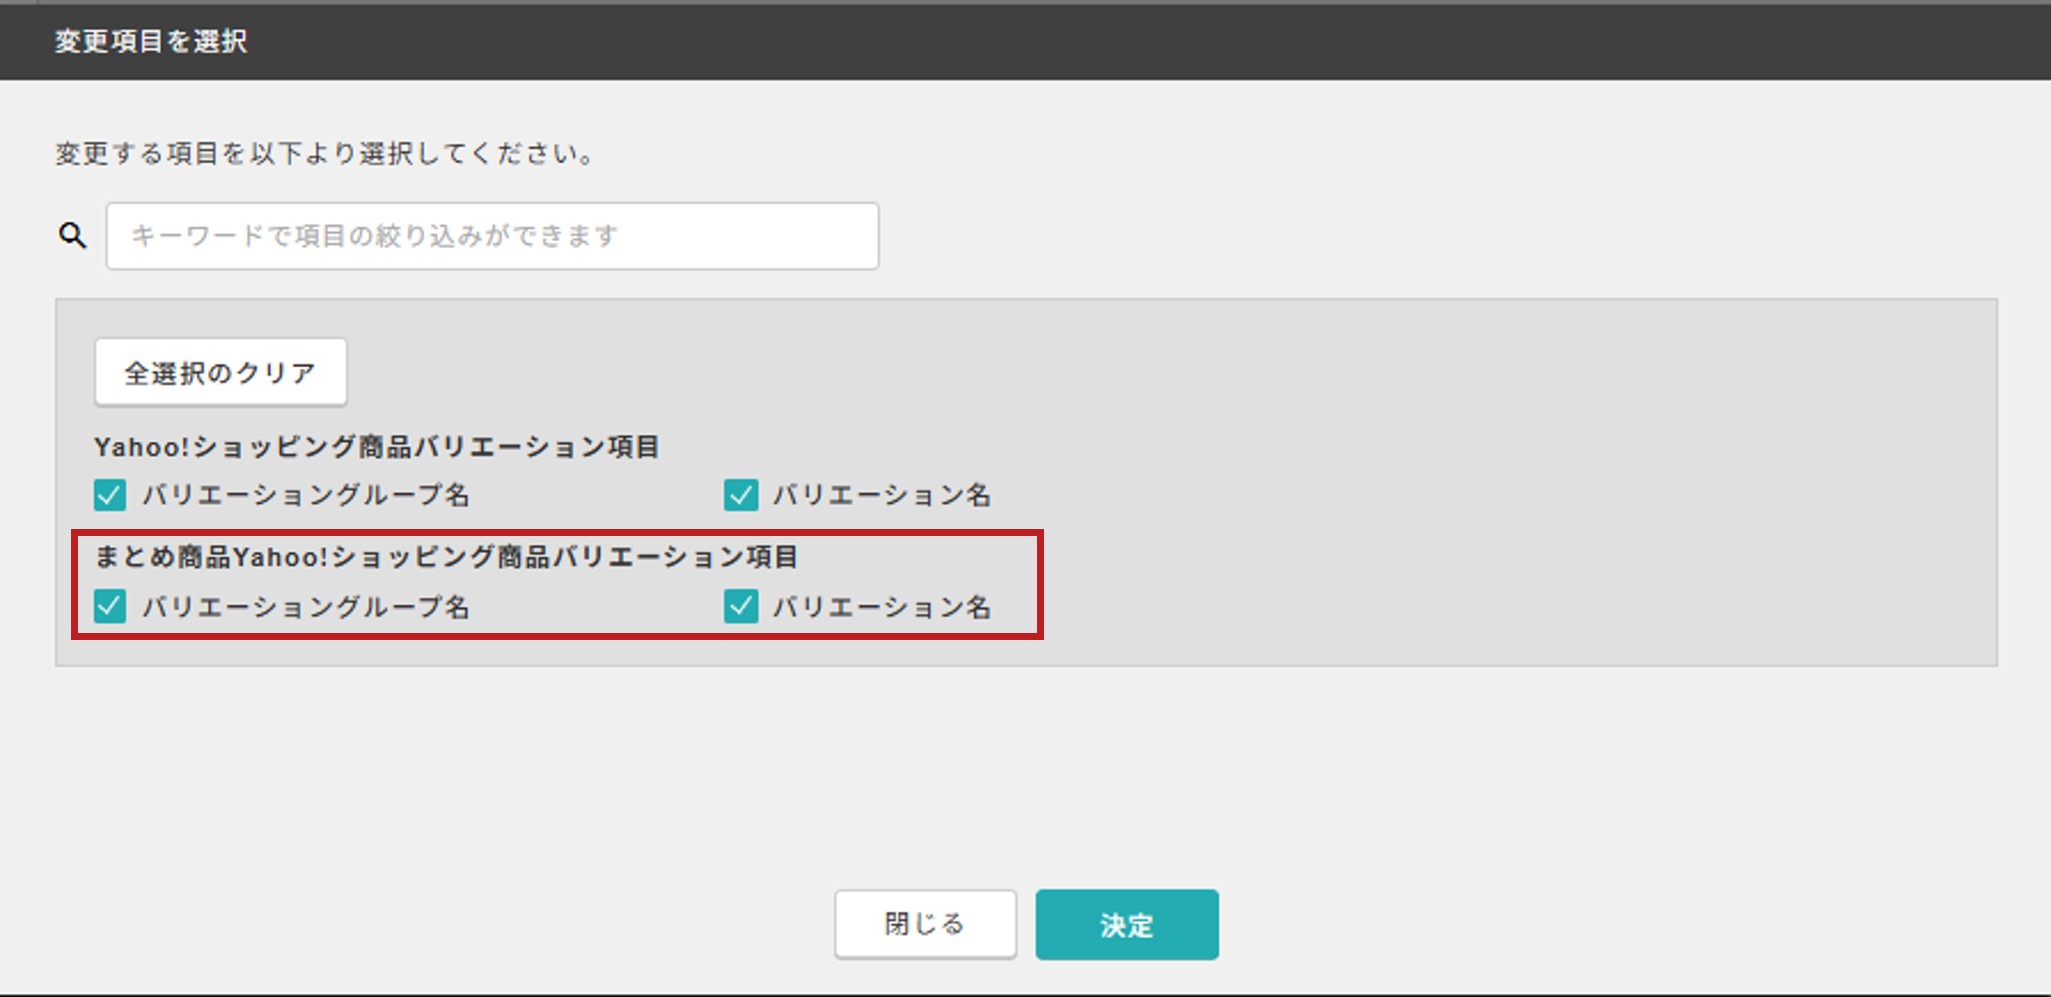
Task: Confirm with the 決定 button
Action: [x=1127, y=925]
